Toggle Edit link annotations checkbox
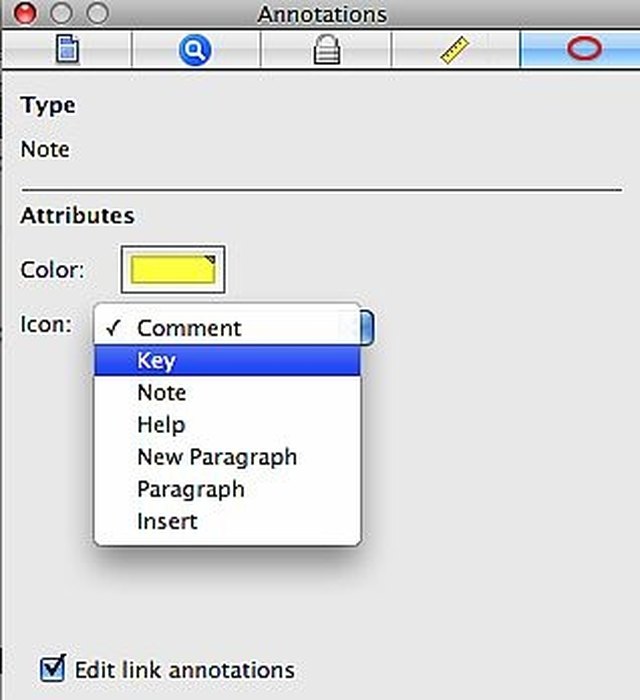Screen dimensions: 640x700 pyautogui.click(x=51, y=668)
